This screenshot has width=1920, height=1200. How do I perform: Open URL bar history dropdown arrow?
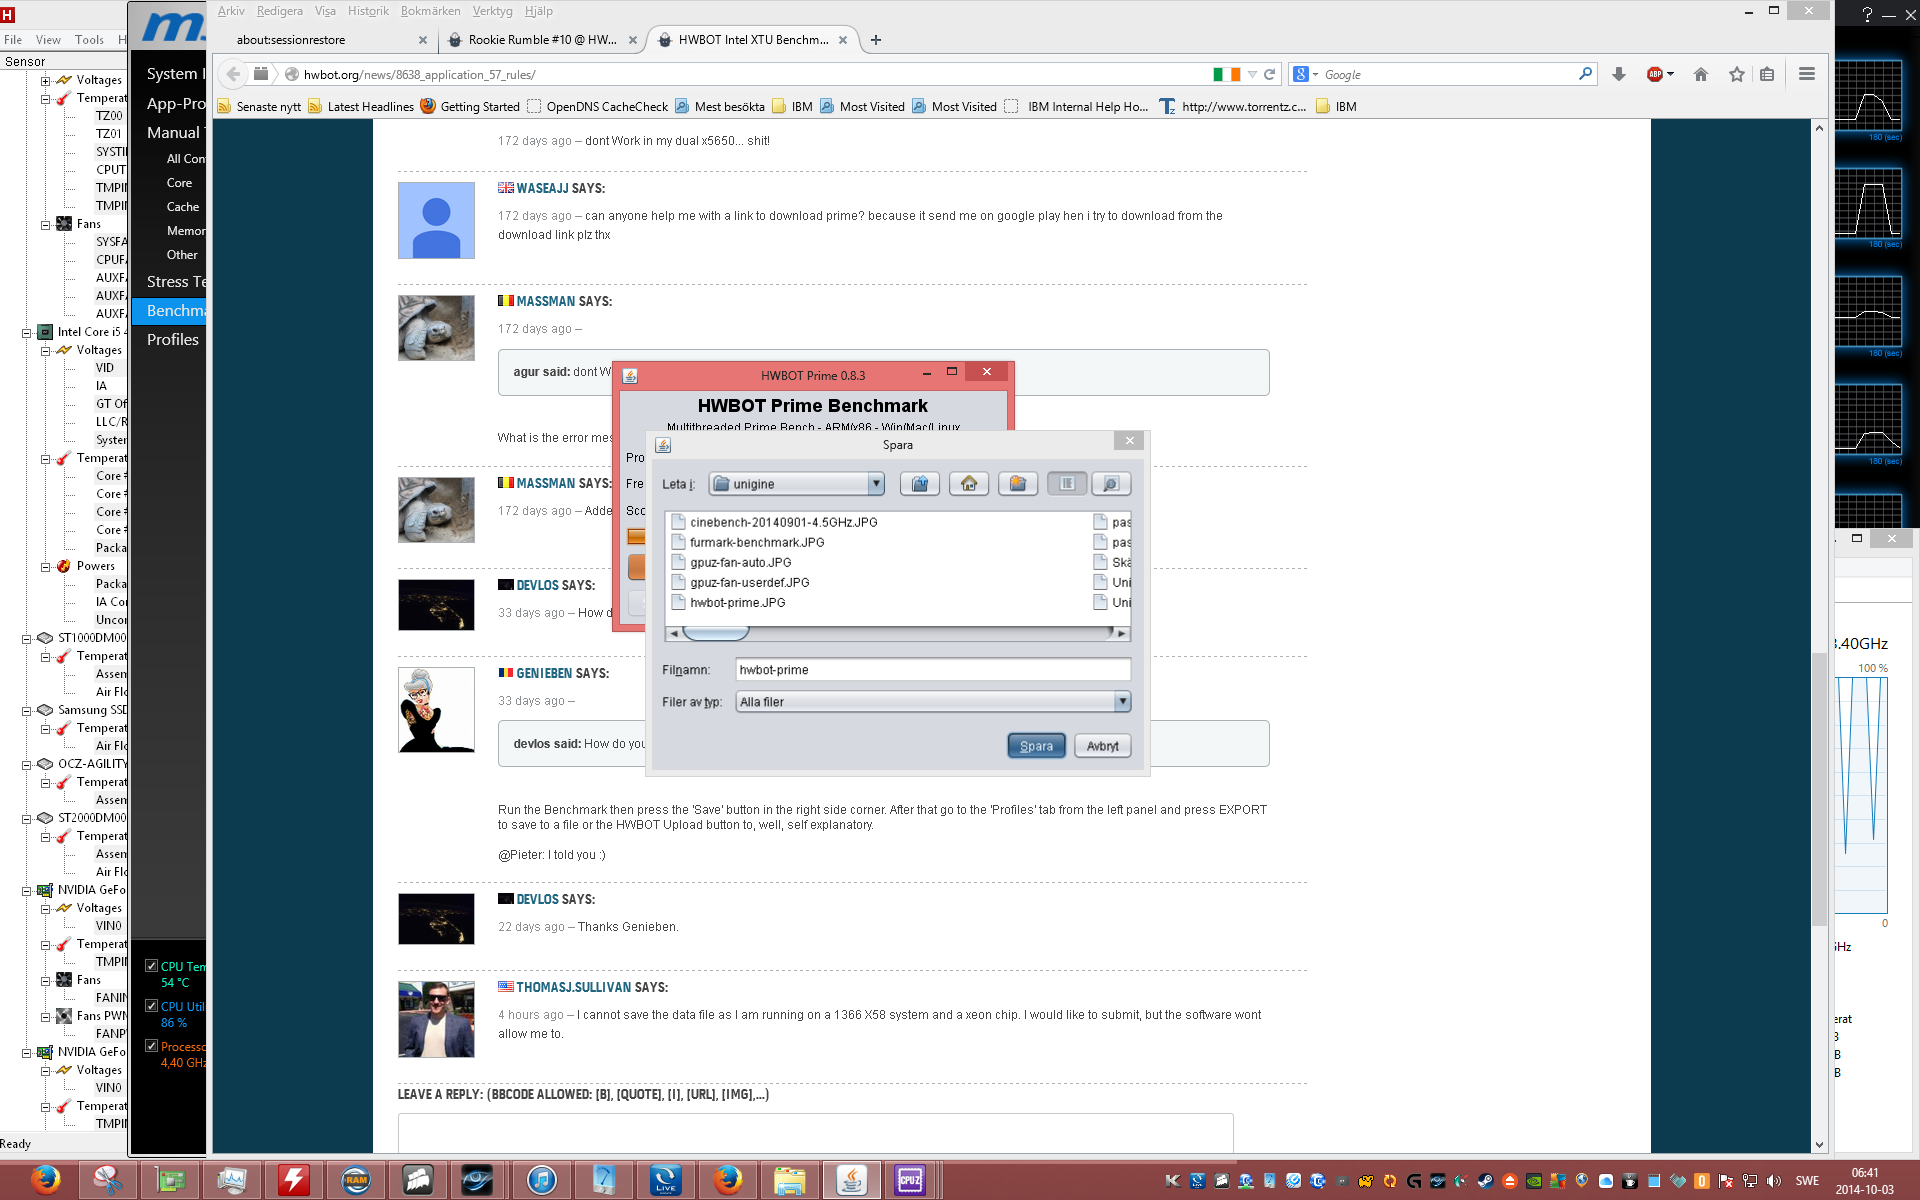point(1252,74)
